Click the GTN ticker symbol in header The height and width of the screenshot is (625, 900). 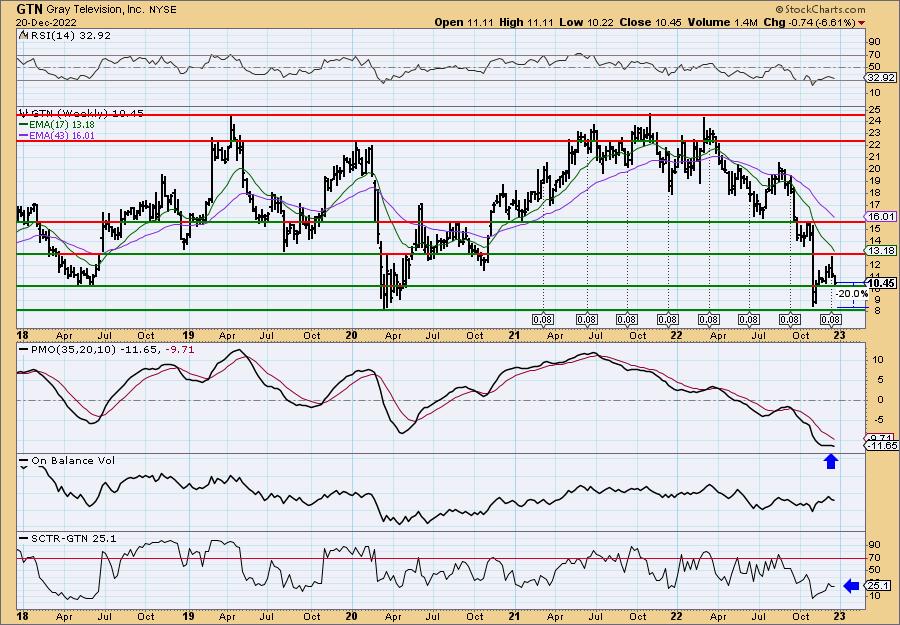pyautogui.click(x=27, y=9)
